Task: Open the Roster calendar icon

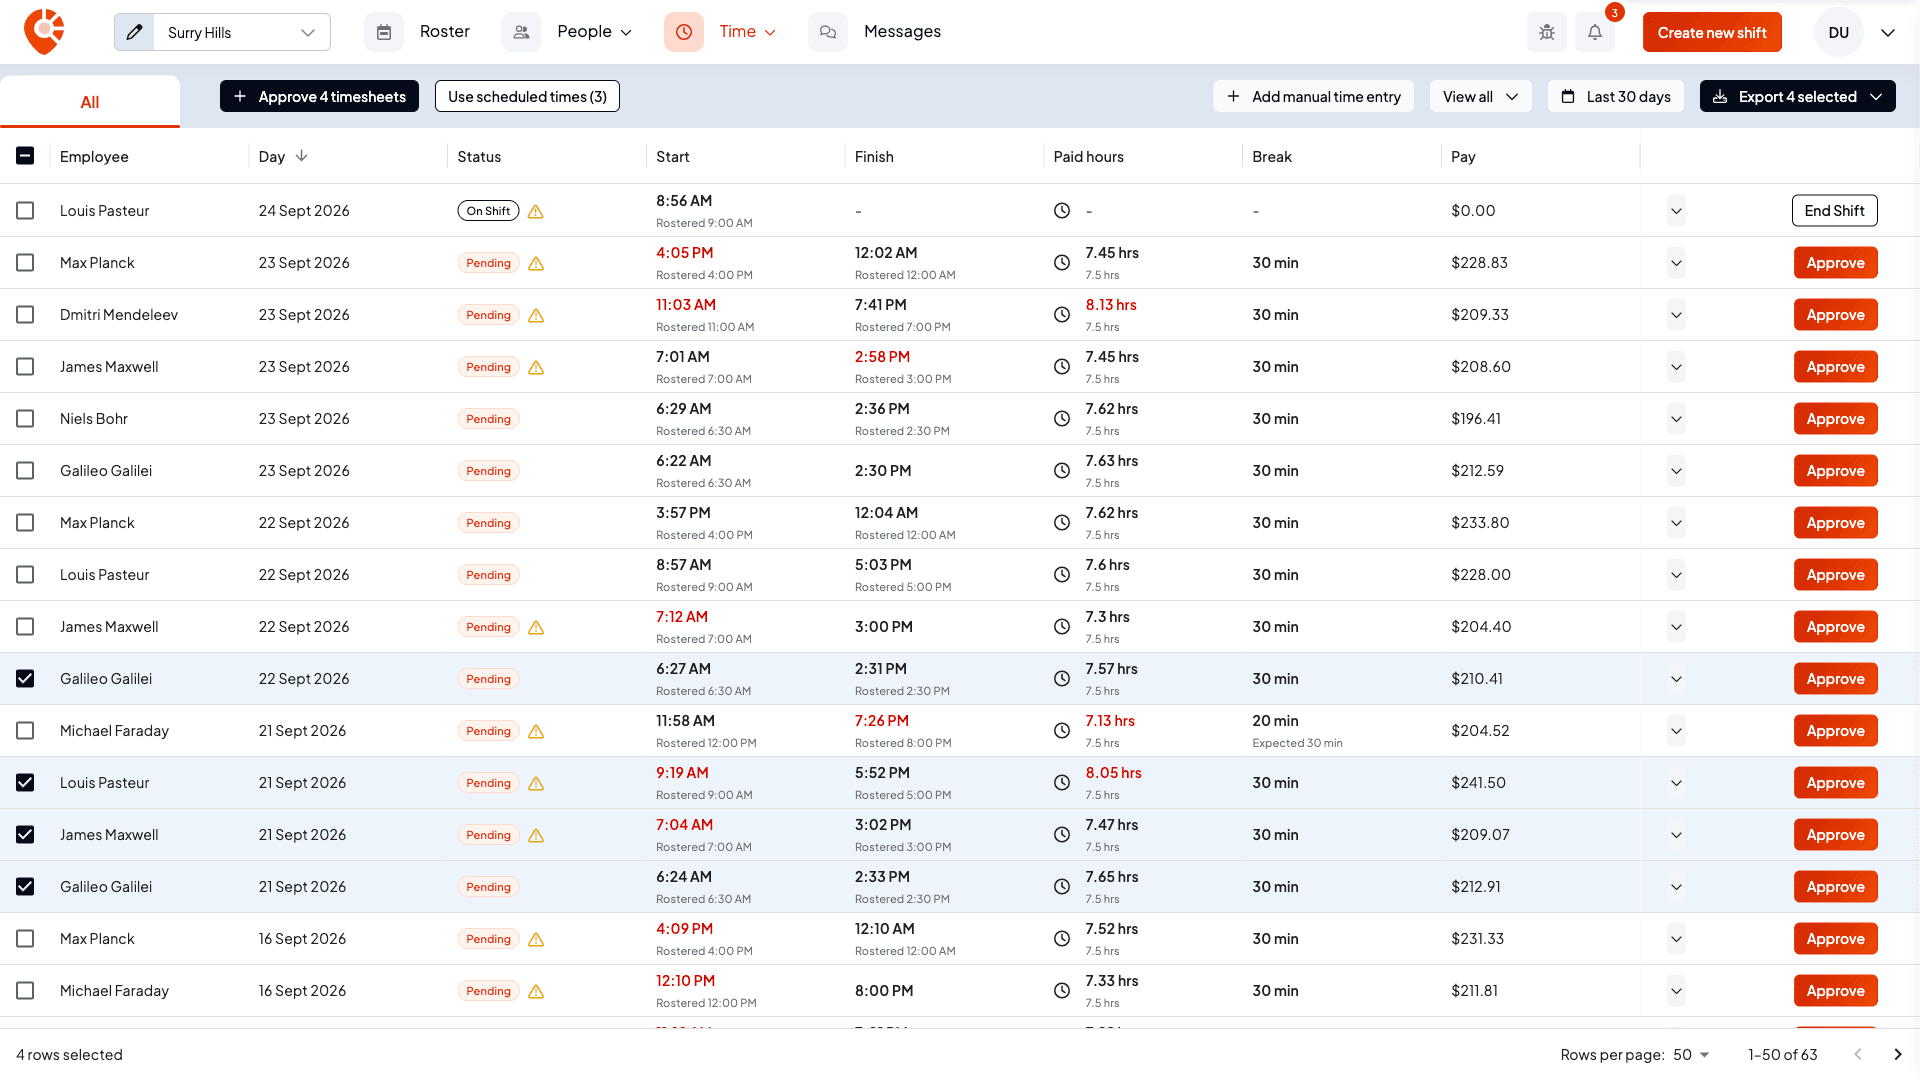Action: click(384, 32)
